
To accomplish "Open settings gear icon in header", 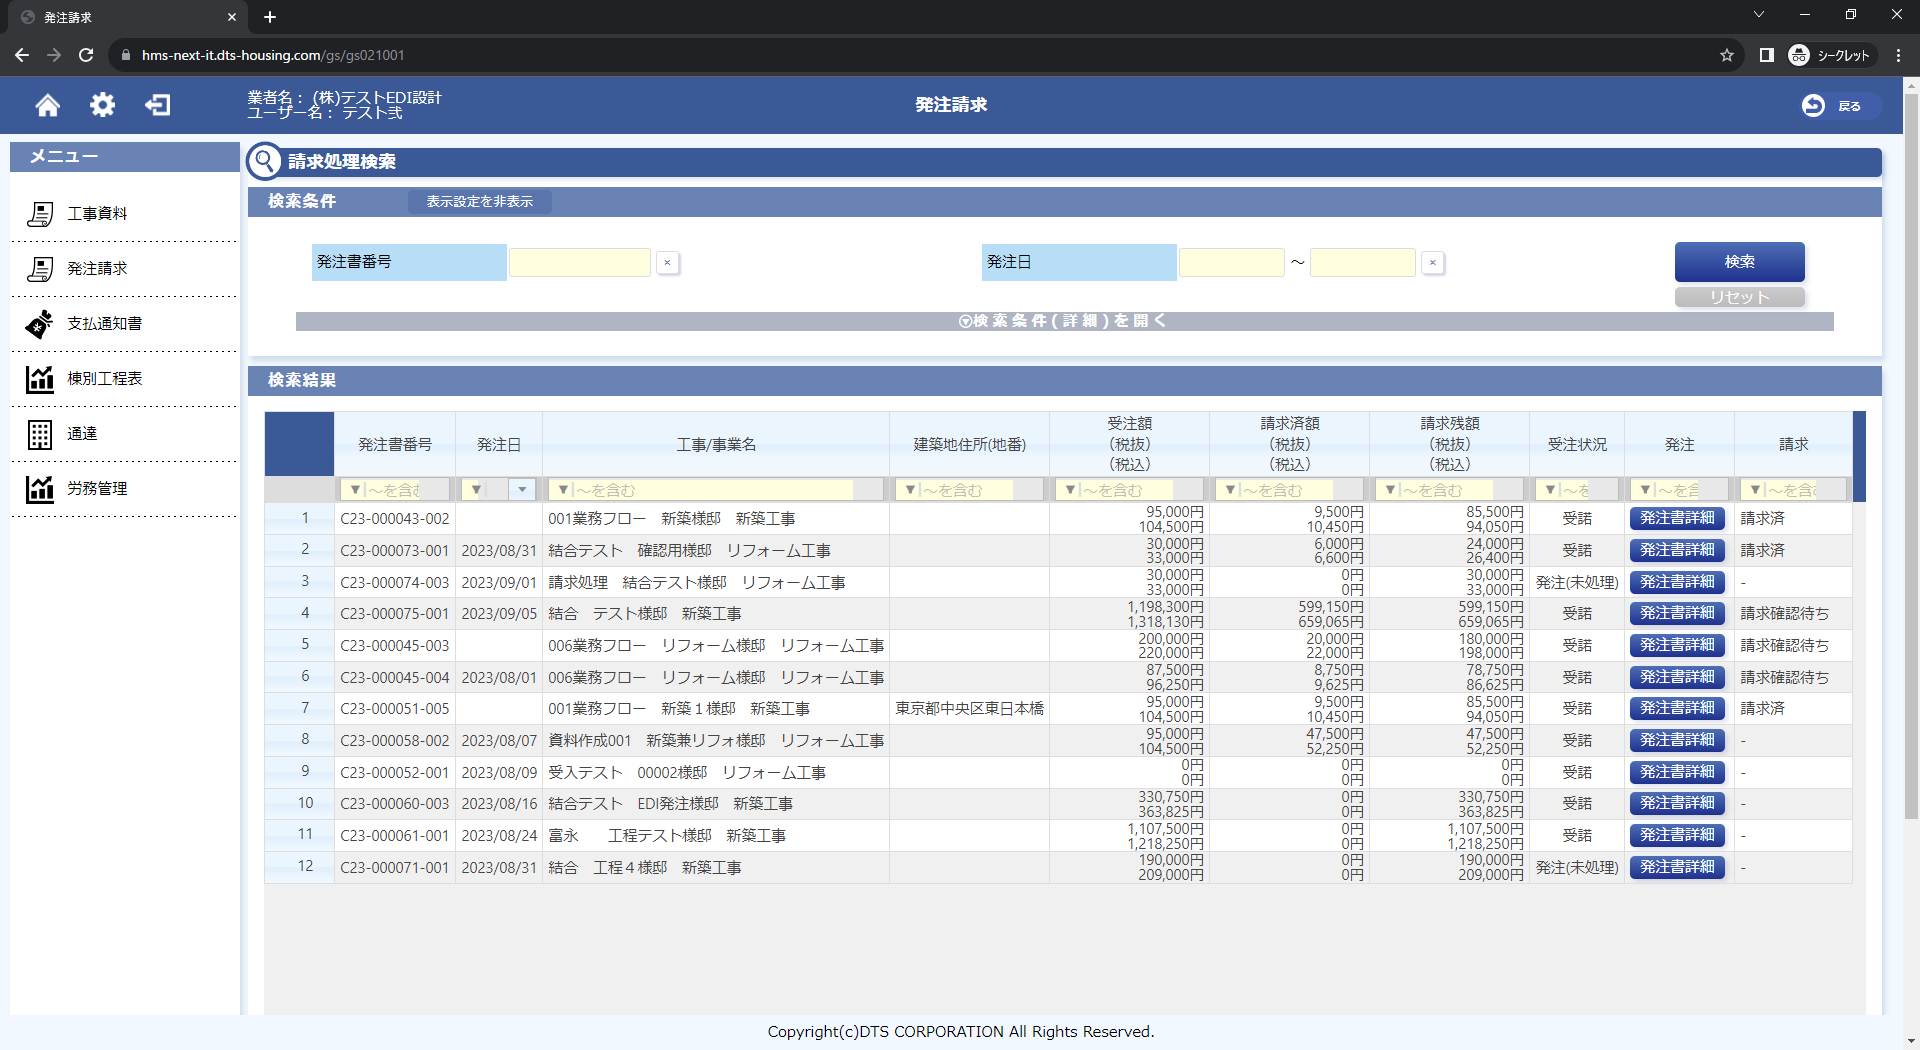I will pyautogui.click(x=102, y=105).
